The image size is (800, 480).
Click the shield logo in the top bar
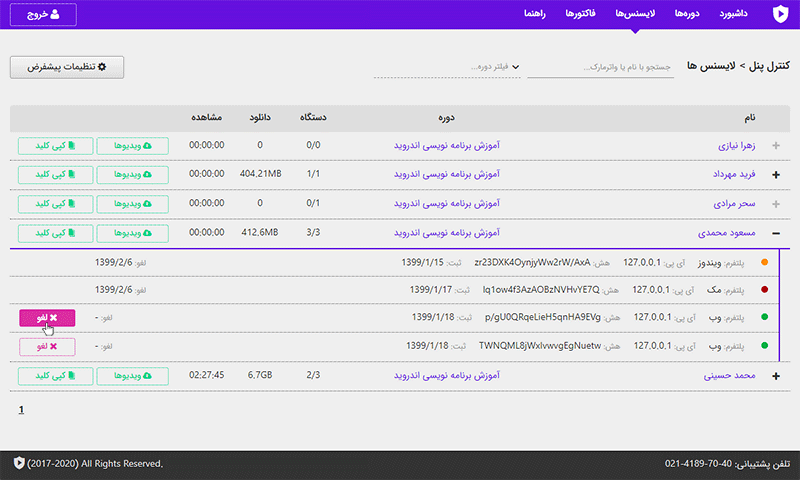[780, 14]
